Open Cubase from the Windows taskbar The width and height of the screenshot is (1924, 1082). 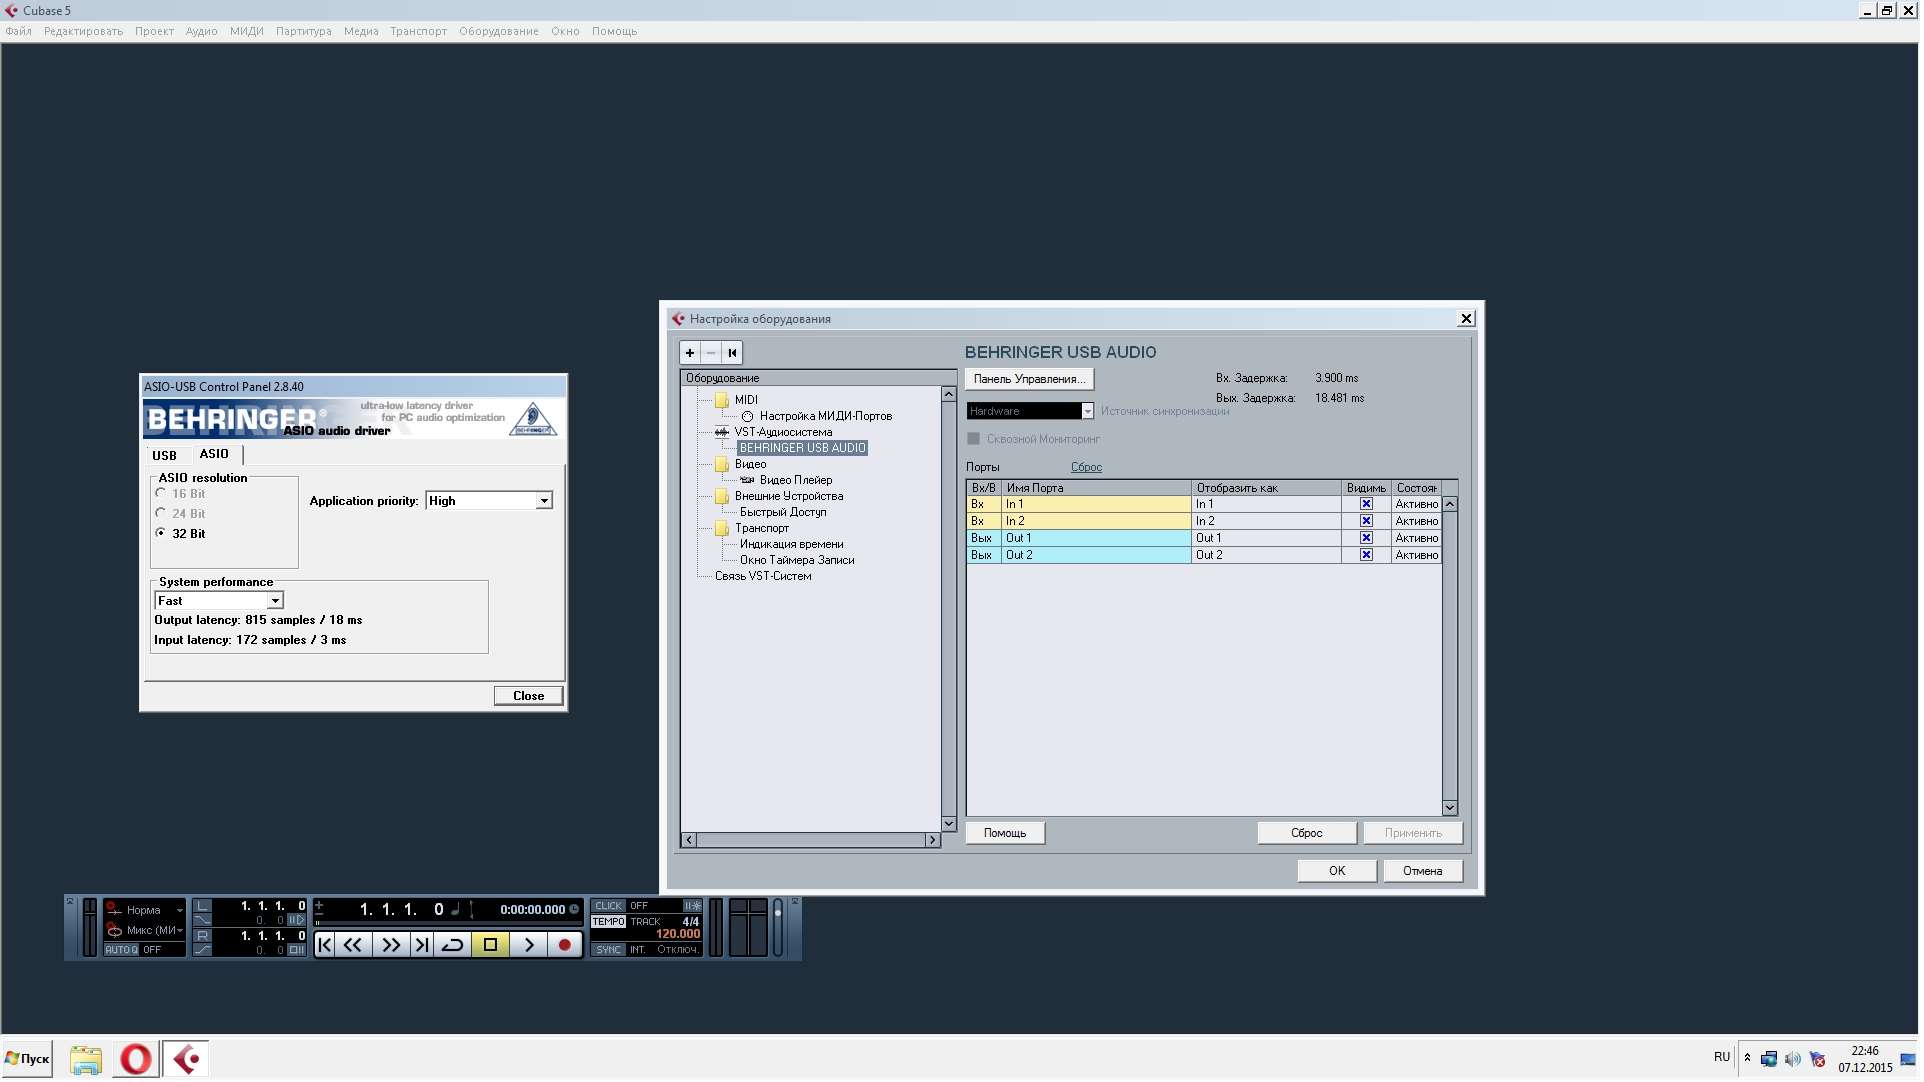point(186,1060)
